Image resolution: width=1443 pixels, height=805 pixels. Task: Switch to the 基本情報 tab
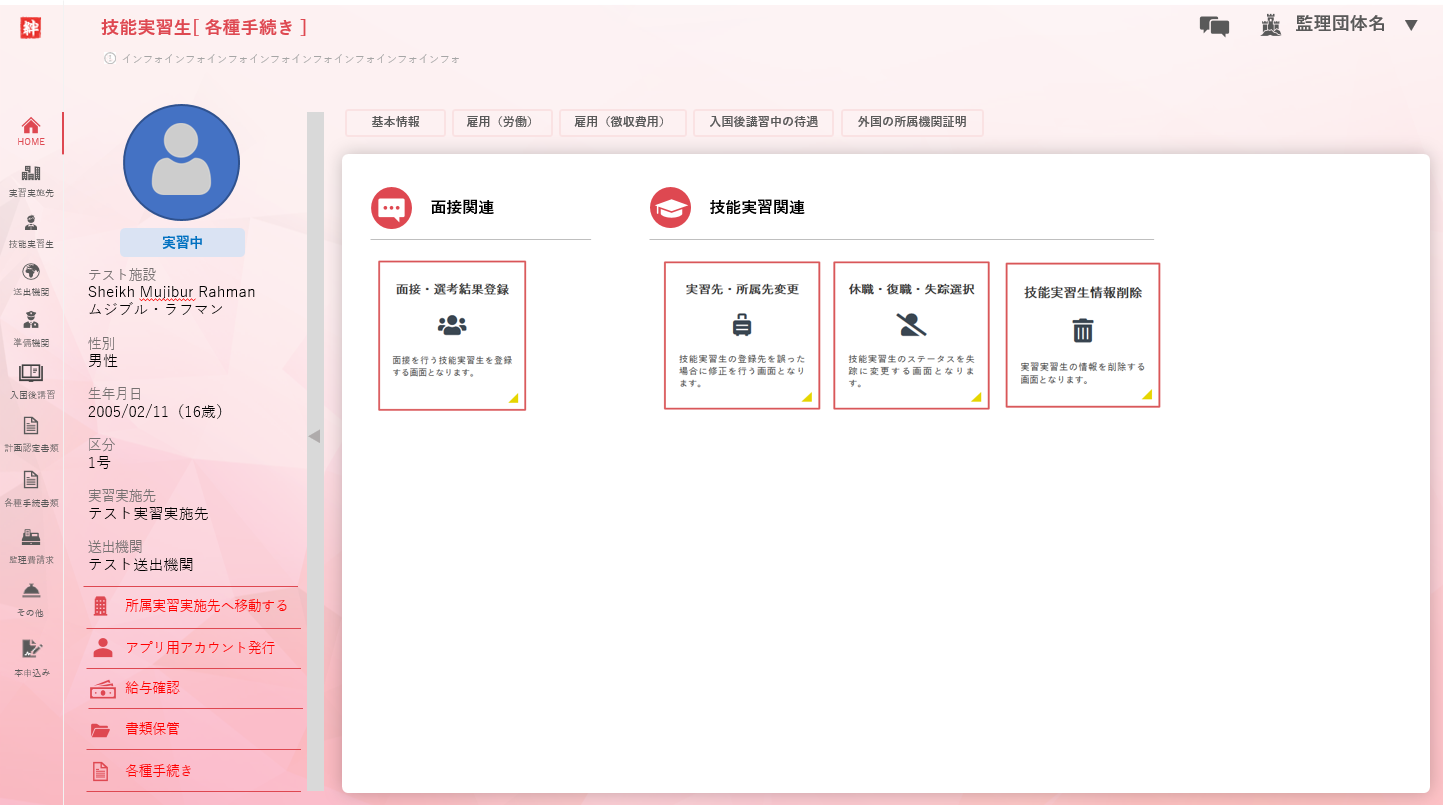395,122
